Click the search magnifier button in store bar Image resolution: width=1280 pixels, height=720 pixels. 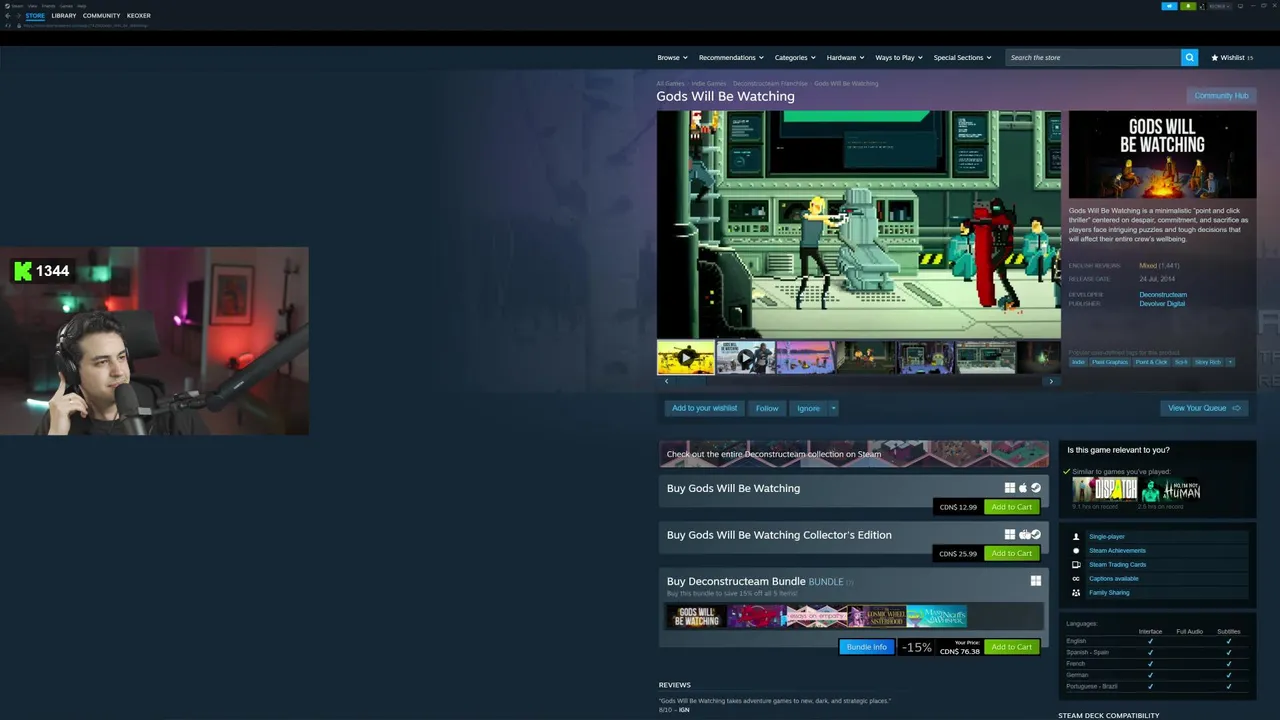[1189, 58]
